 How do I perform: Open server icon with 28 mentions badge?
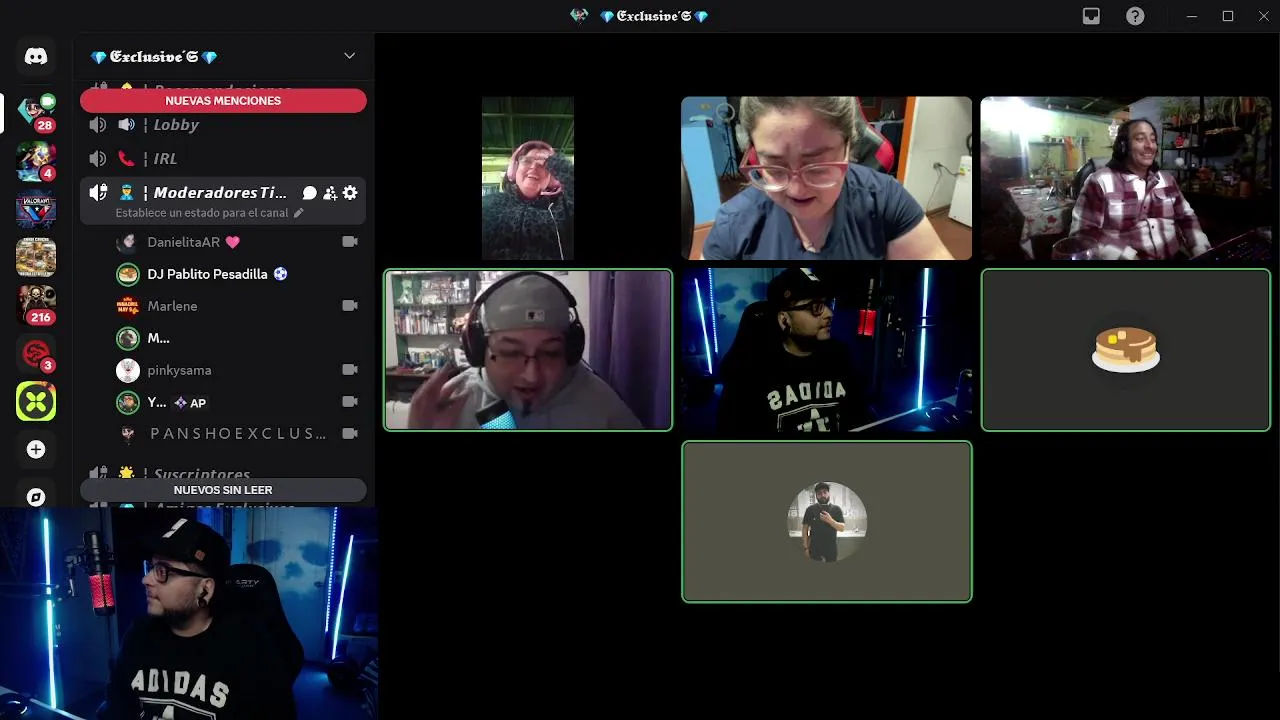pos(36,113)
